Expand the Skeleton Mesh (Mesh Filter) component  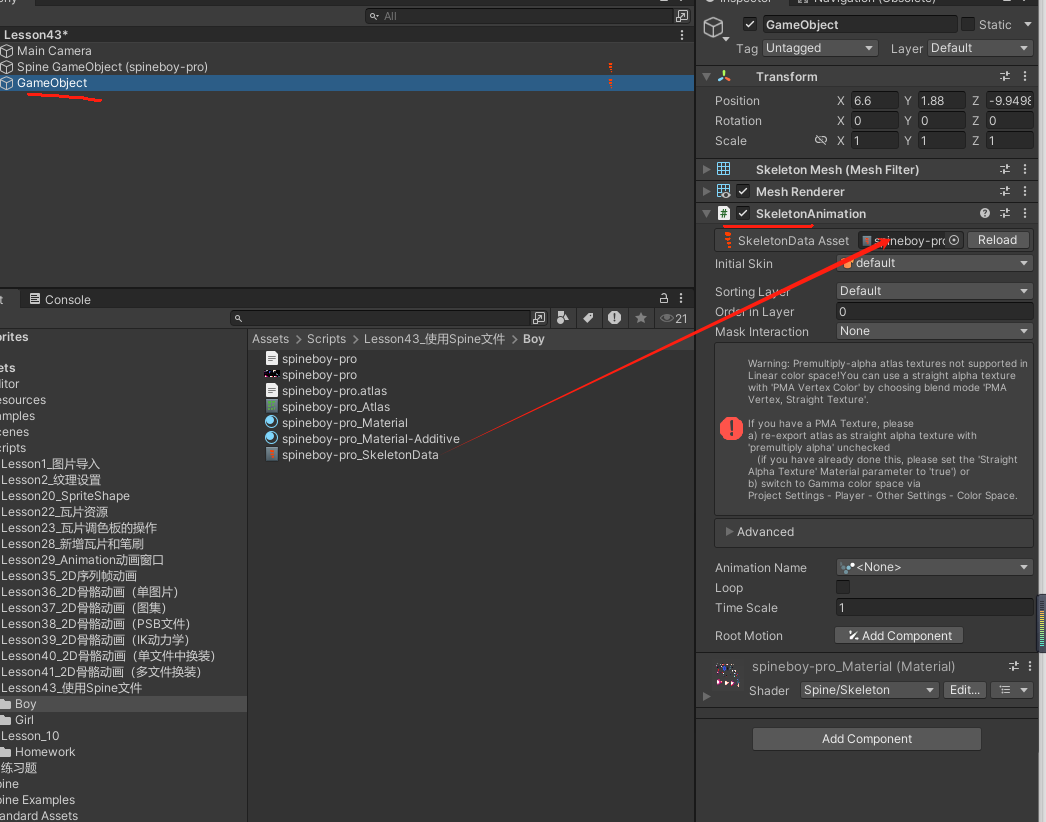pyautogui.click(x=706, y=169)
